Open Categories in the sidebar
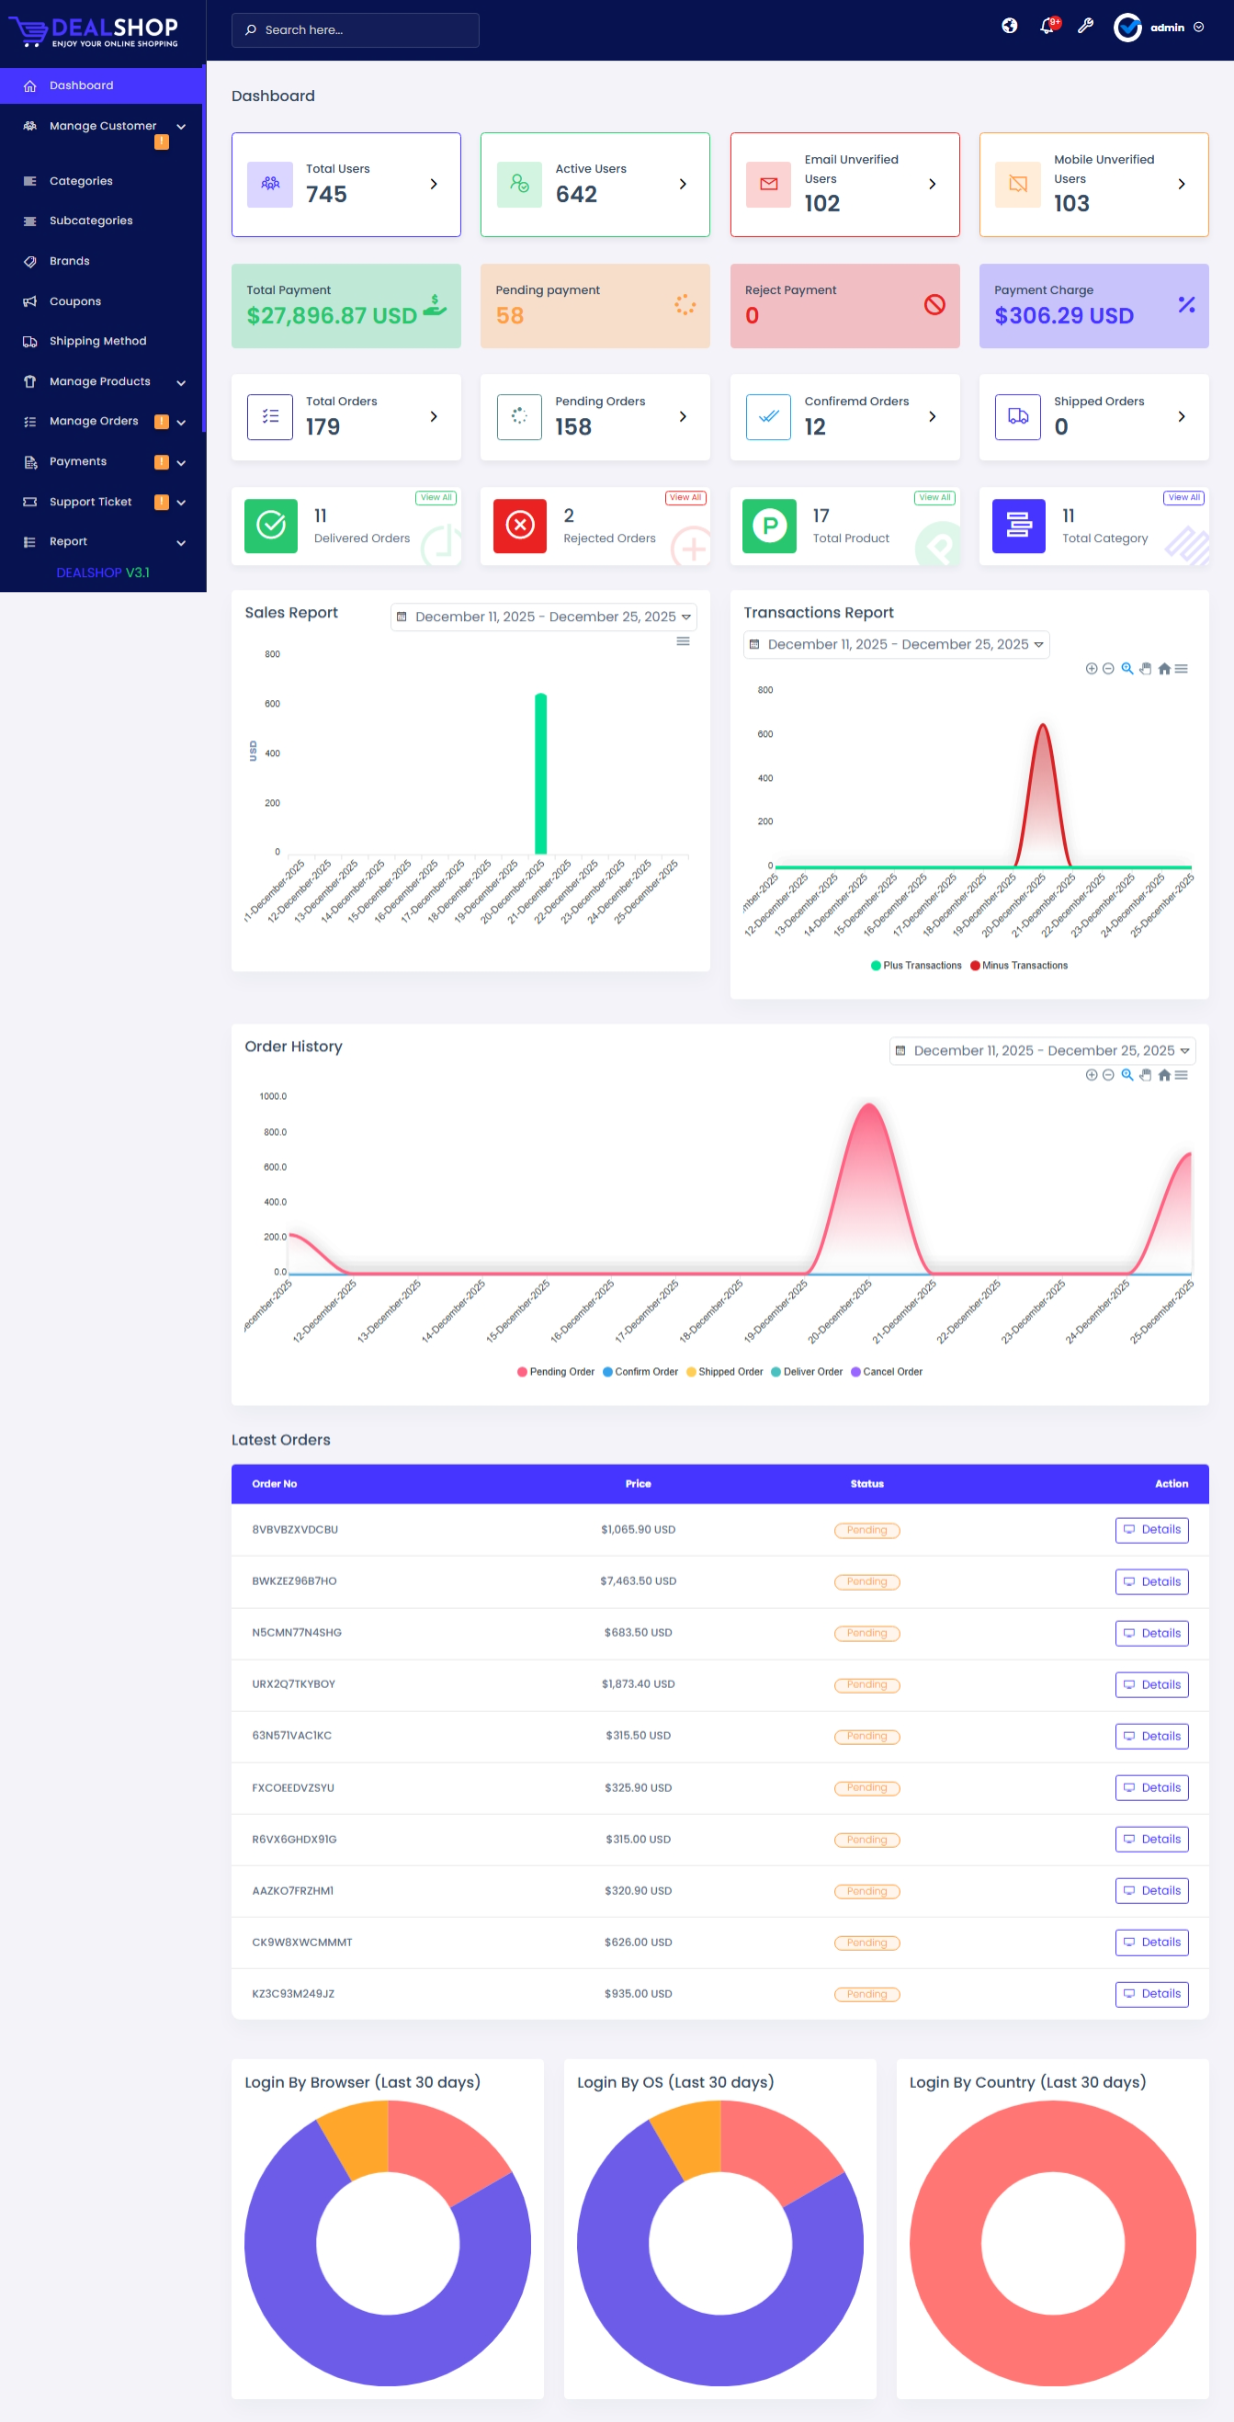 click(81, 181)
